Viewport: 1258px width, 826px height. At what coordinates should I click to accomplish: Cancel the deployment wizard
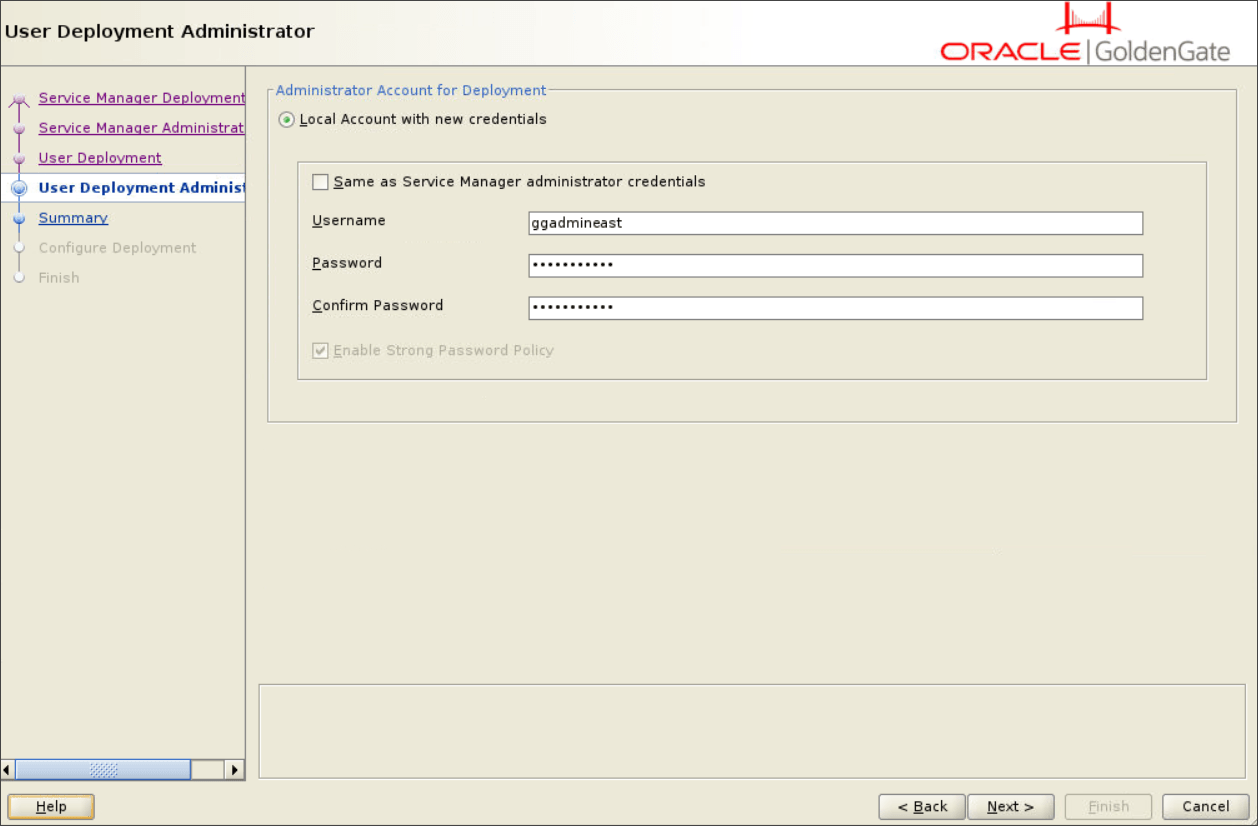pyautogui.click(x=1204, y=806)
